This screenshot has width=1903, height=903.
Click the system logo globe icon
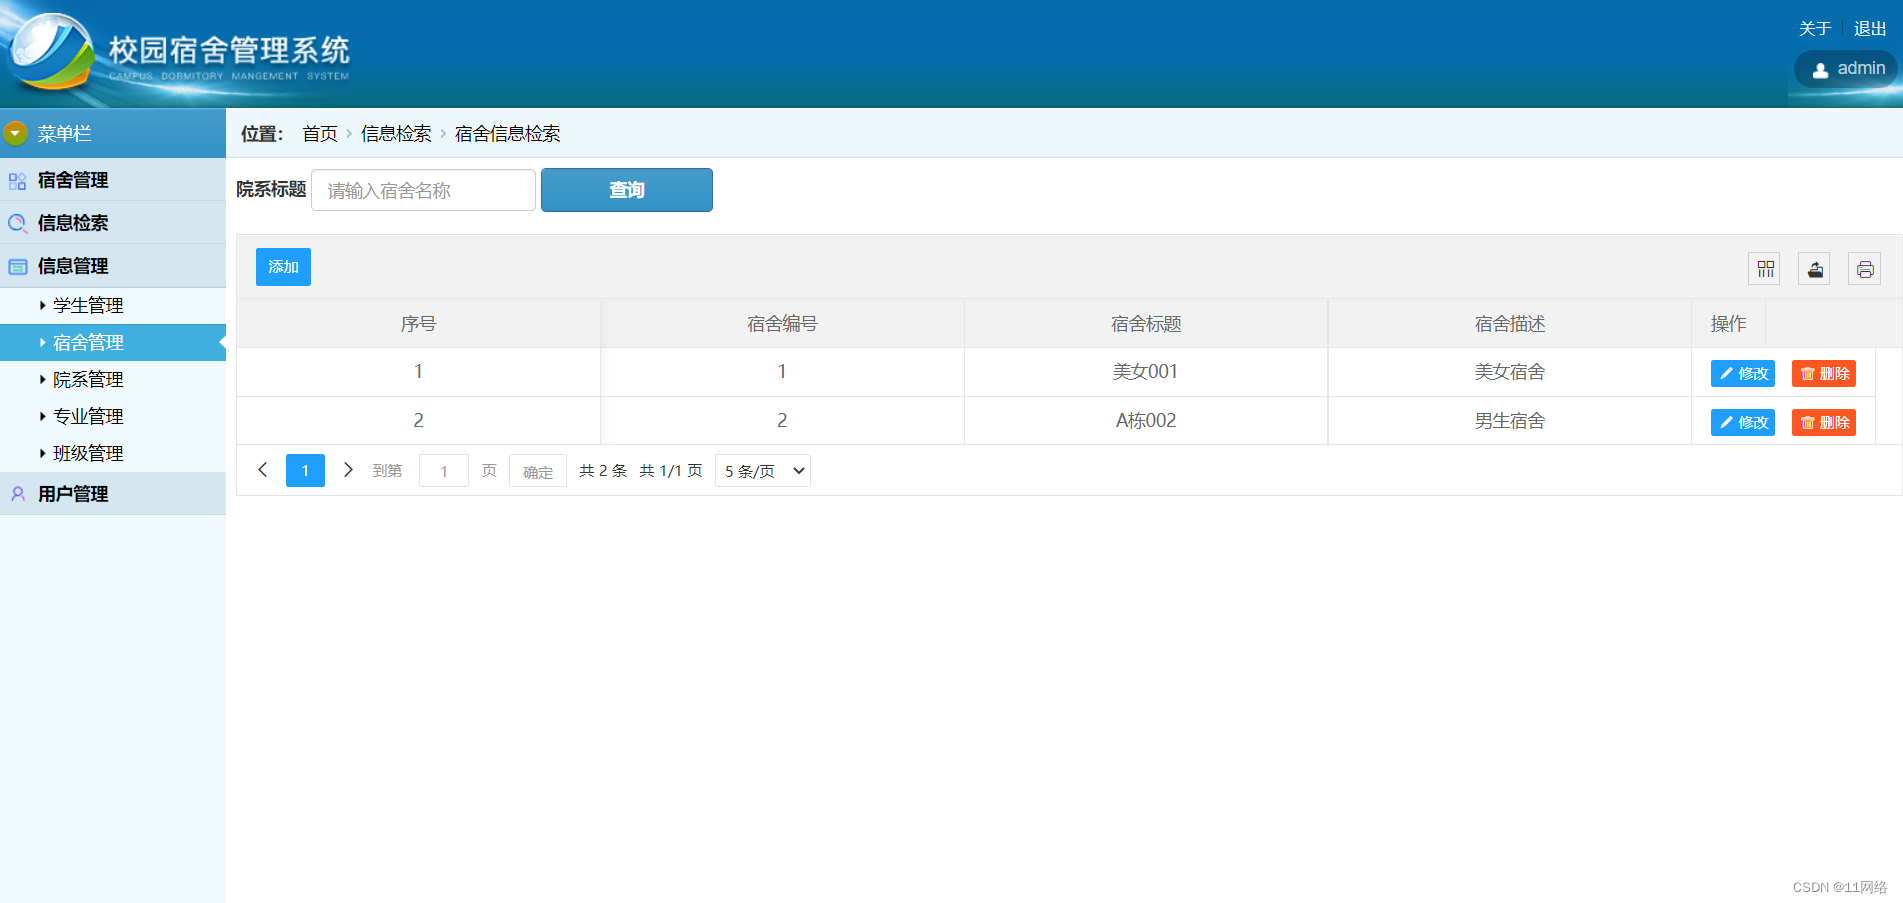coord(50,52)
